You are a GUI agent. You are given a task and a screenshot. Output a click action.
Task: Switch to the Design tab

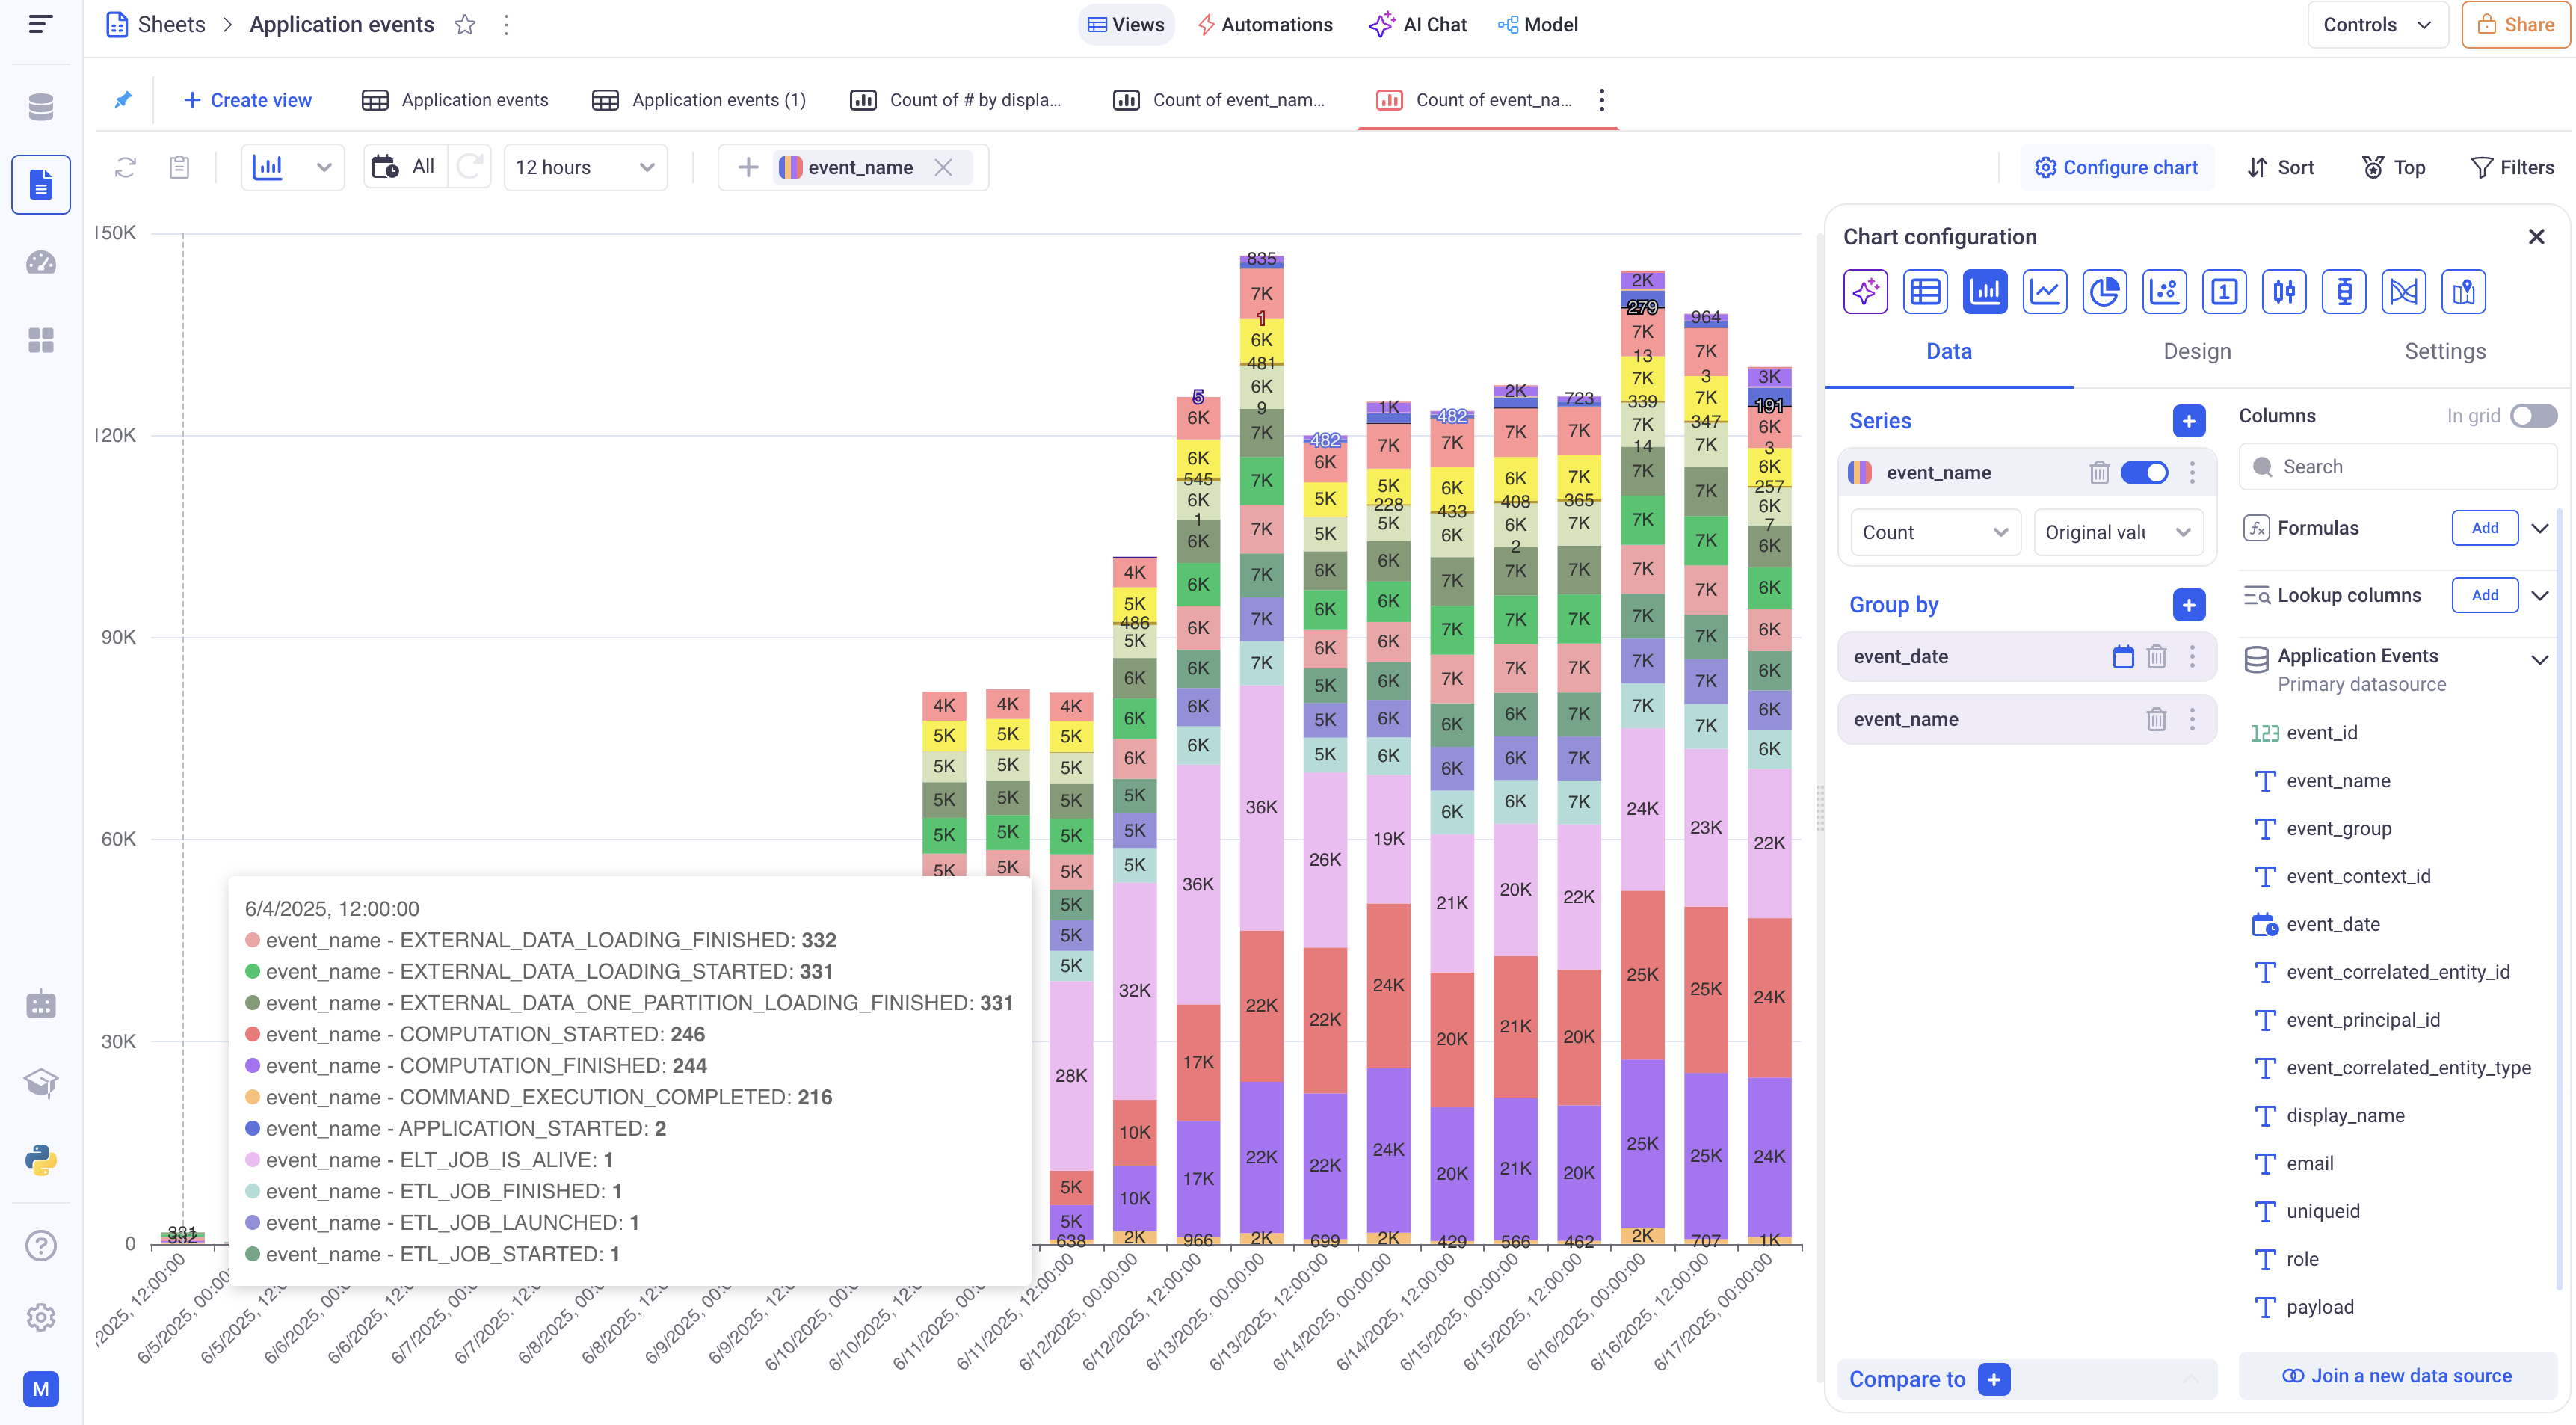[2197, 352]
